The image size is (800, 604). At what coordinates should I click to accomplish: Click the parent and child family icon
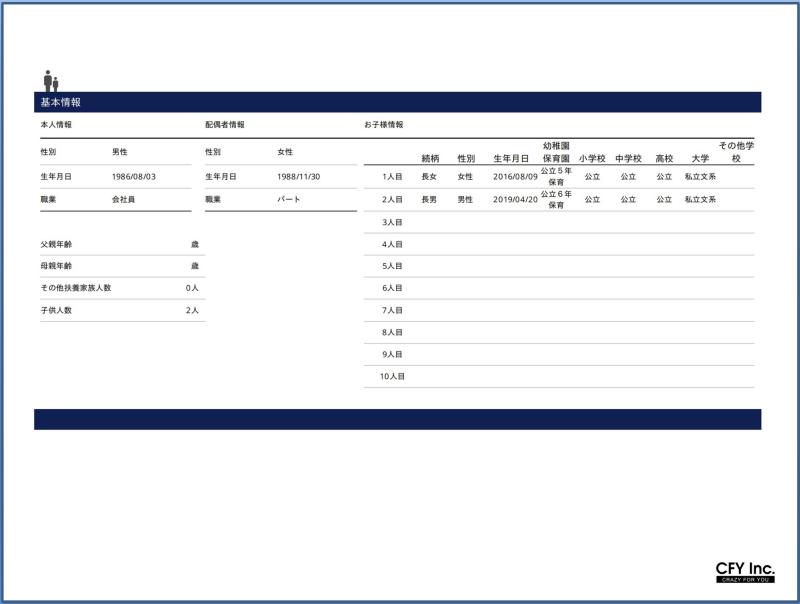click(50, 81)
